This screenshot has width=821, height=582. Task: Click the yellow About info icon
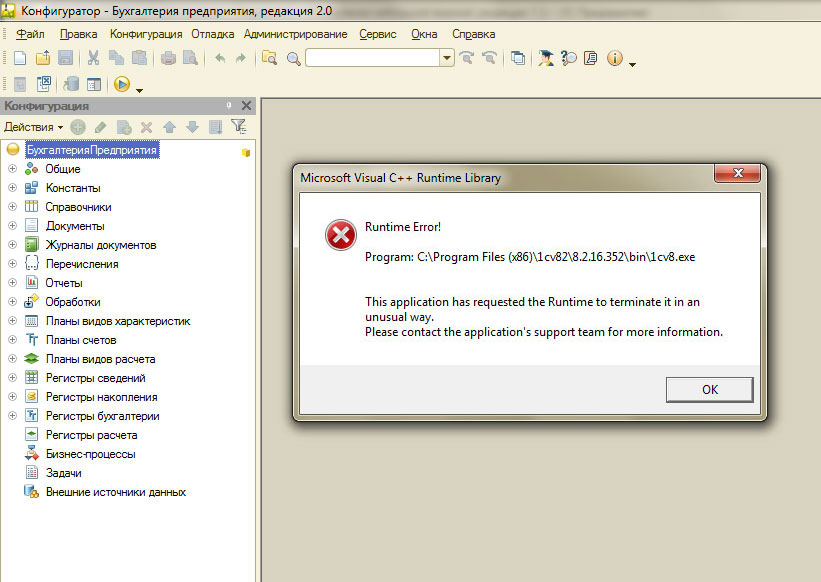coord(615,58)
